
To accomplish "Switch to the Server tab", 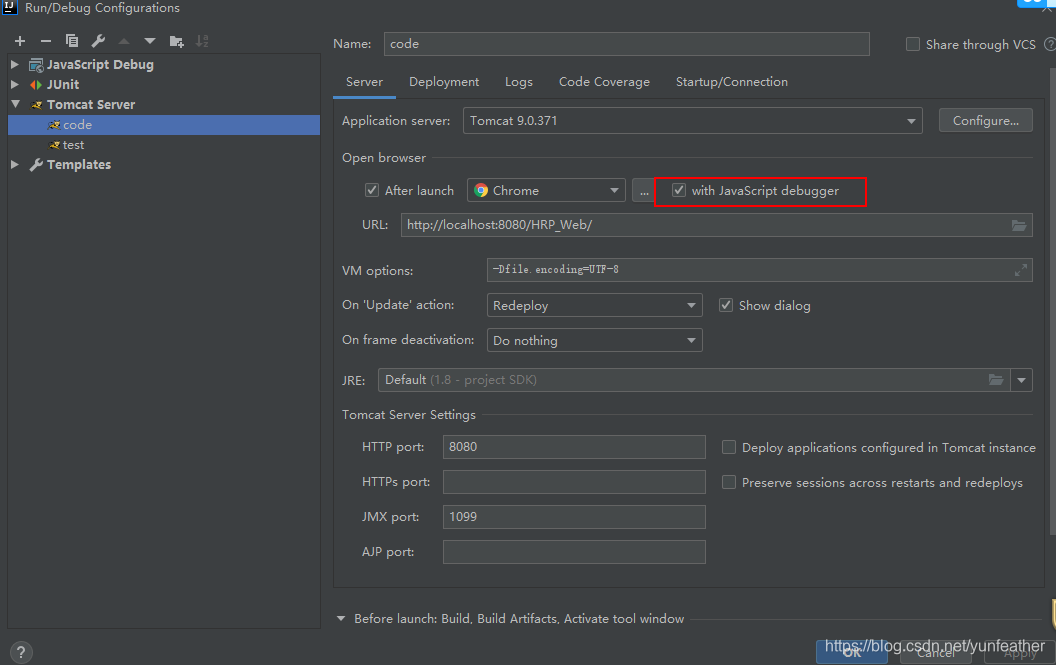I will 364,82.
